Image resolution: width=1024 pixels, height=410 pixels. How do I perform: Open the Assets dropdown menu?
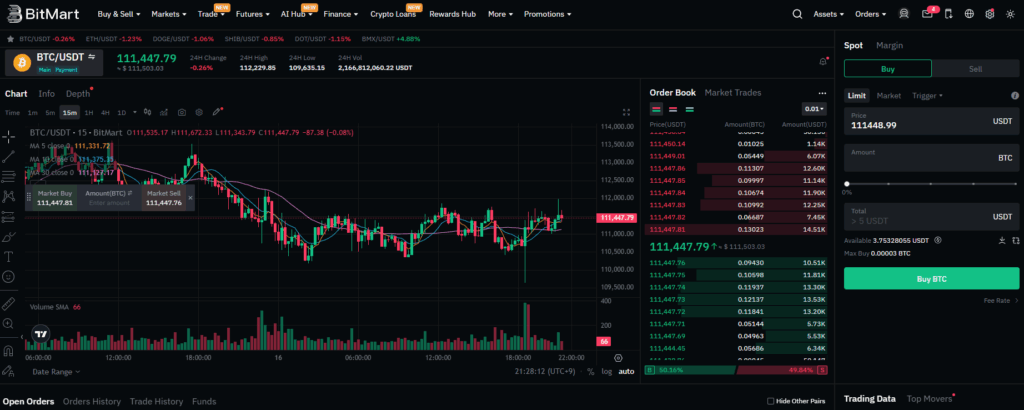(x=828, y=15)
